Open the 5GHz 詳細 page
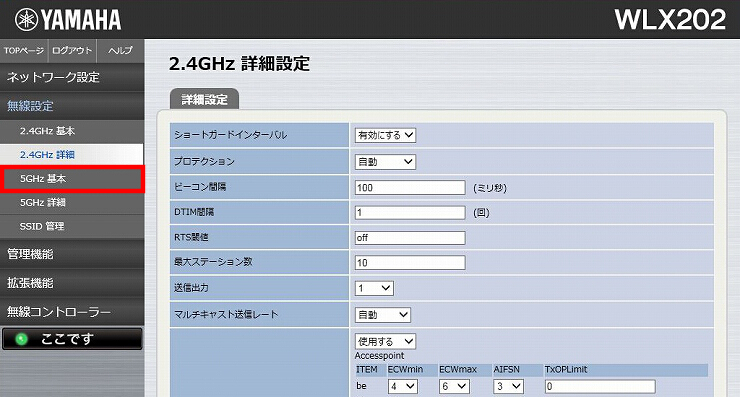 tap(72, 203)
